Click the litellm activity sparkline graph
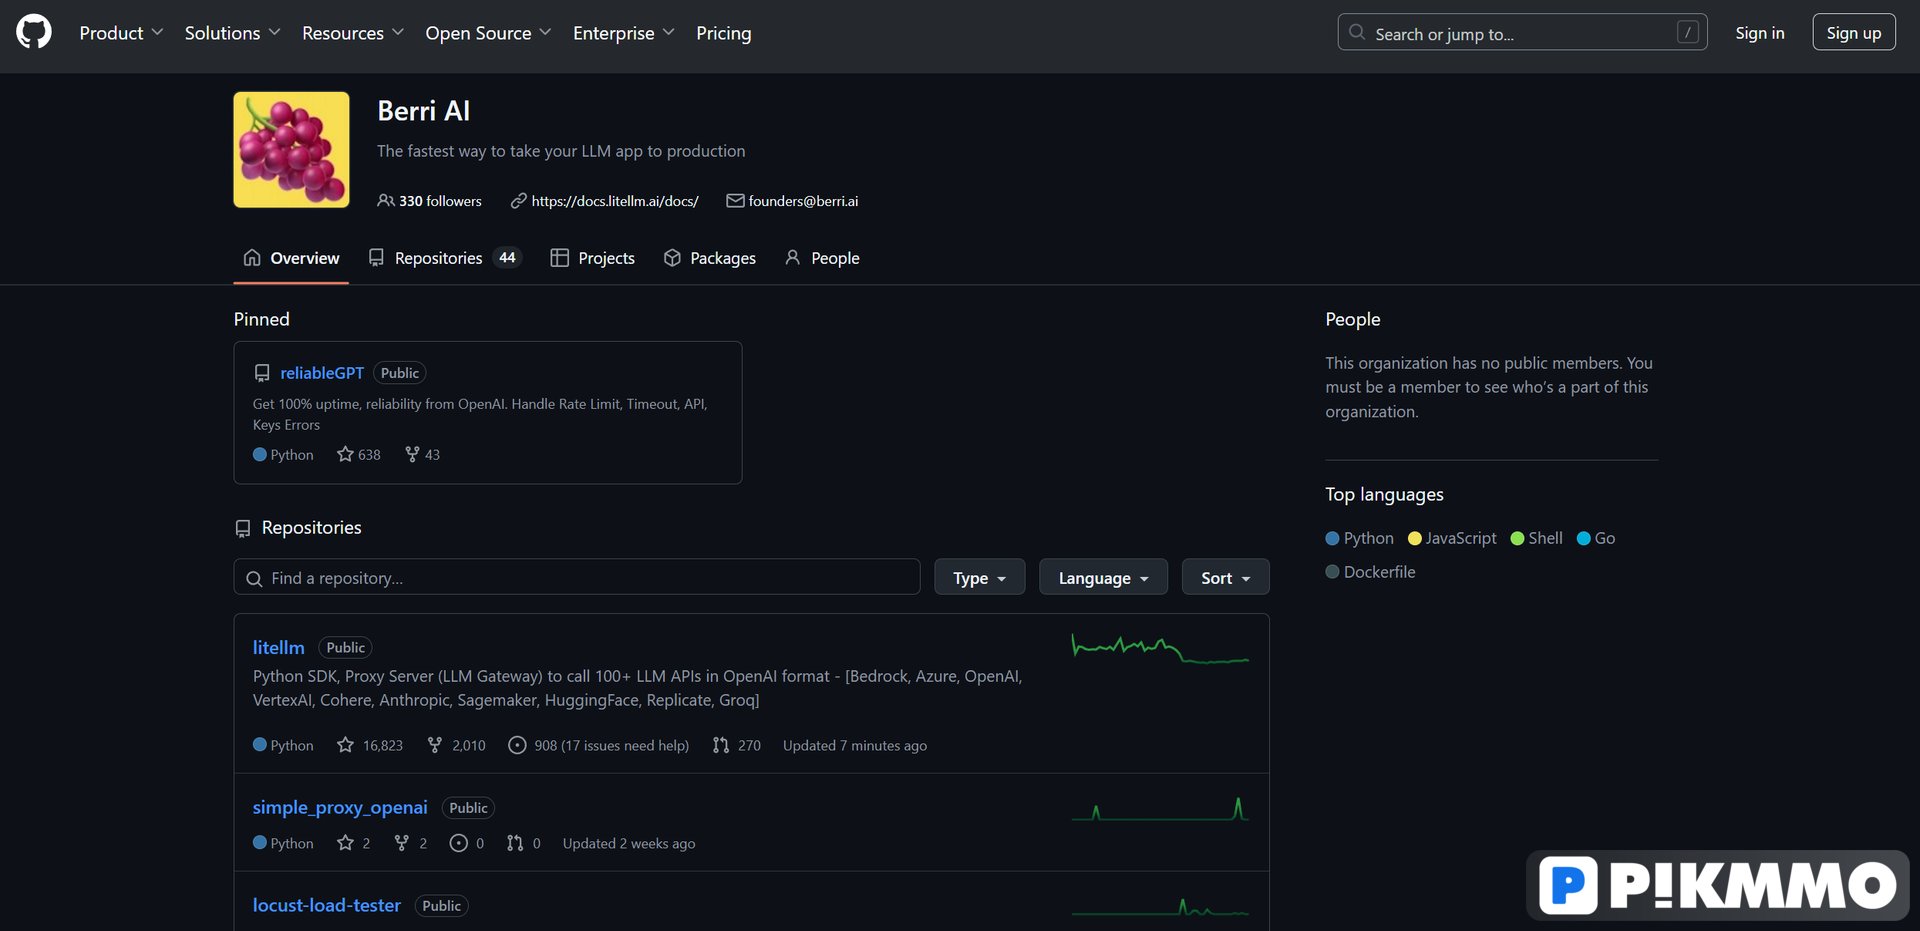The width and height of the screenshot is (1920, 931). pos(1160,648)
